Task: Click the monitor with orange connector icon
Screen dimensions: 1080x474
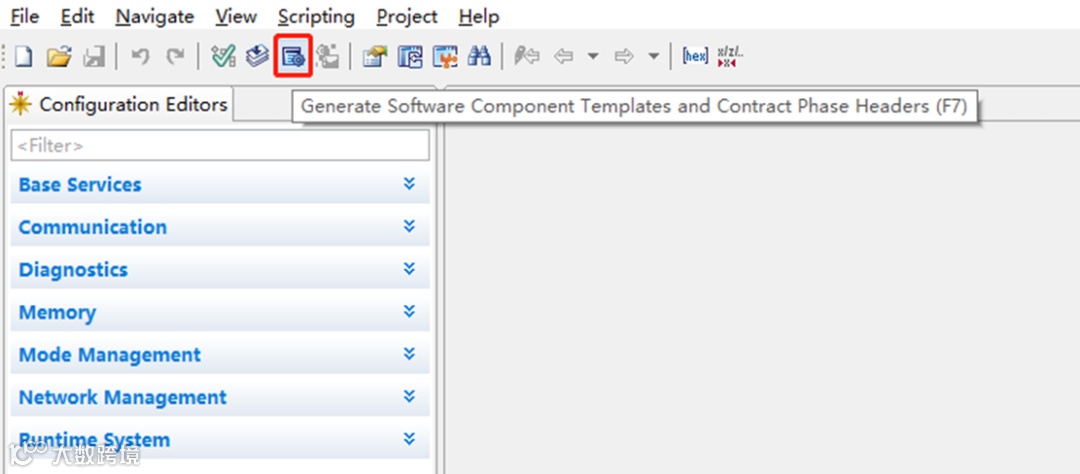Action: coord(445,56)
